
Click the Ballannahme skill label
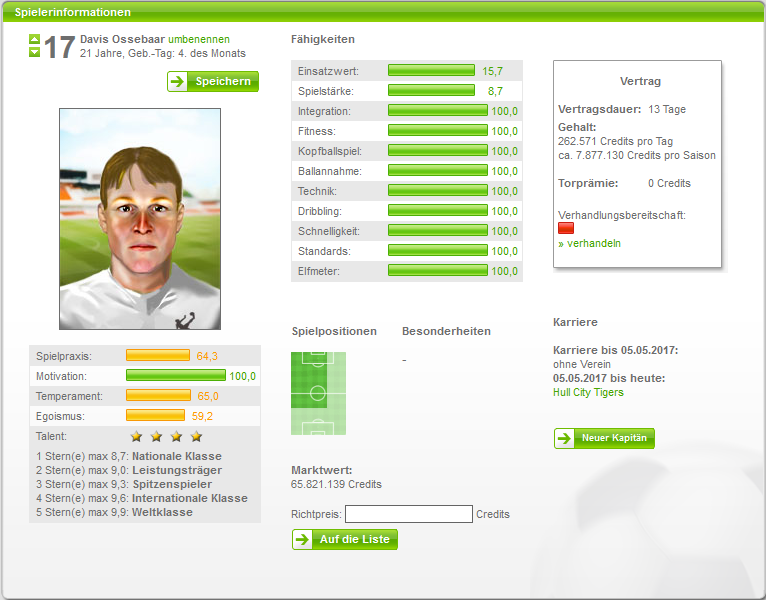[x=330, y=171]
